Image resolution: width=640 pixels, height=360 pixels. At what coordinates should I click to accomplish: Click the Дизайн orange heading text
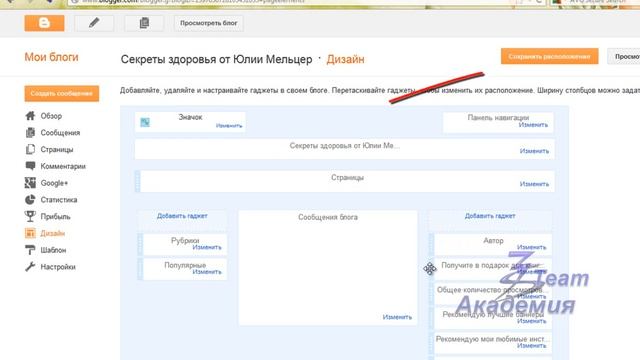(x=345, y=59)
